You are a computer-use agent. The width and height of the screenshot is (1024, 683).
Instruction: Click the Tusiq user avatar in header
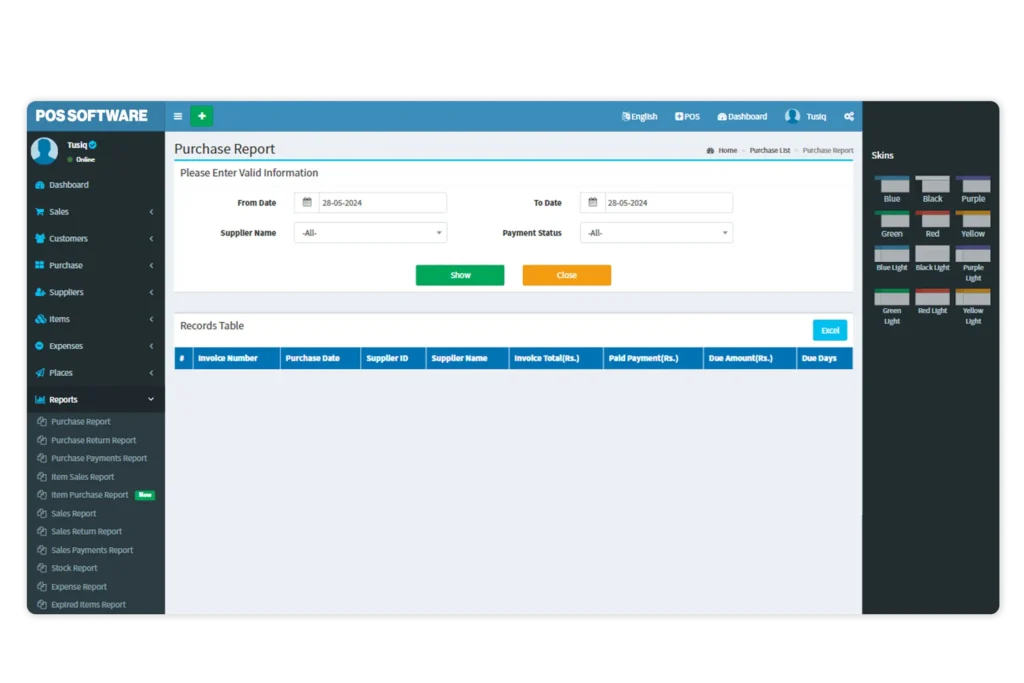tap(792, 116)
